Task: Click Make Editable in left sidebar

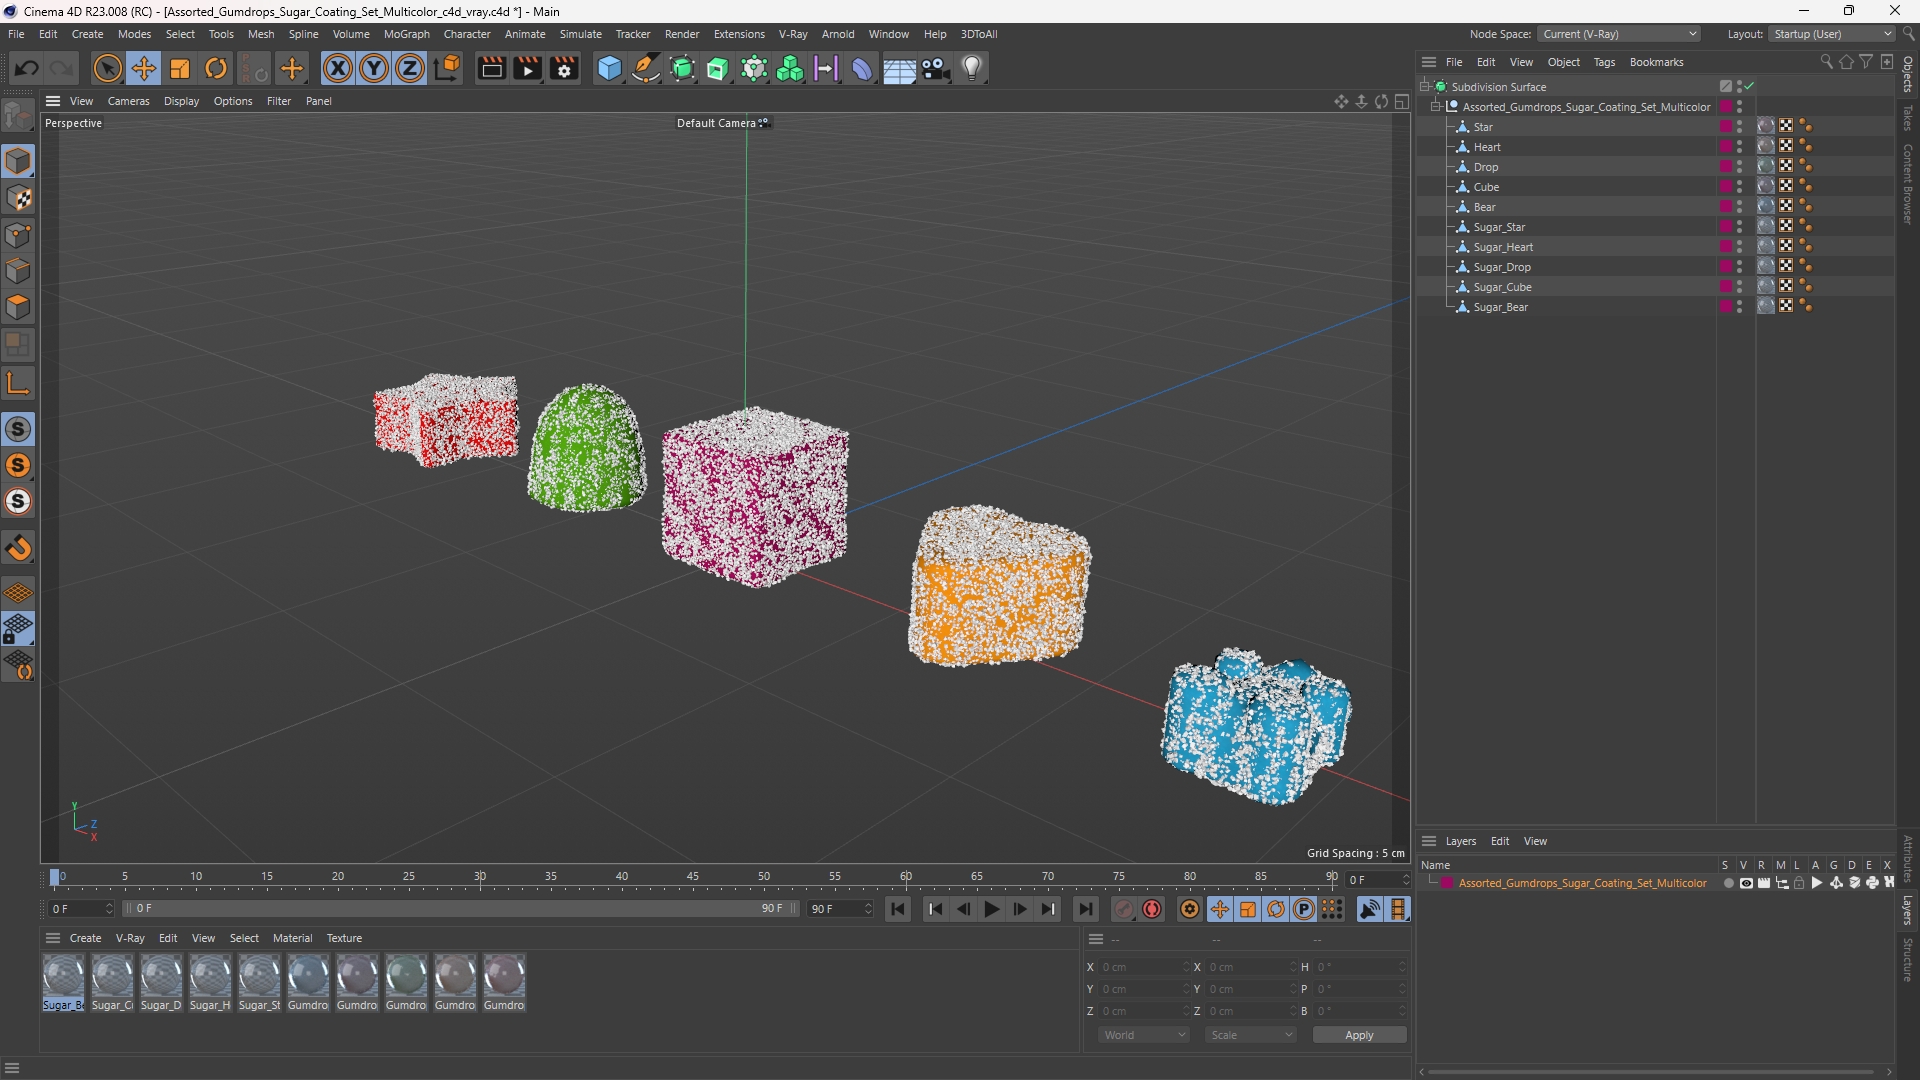Action: click(x=18, y=117)
